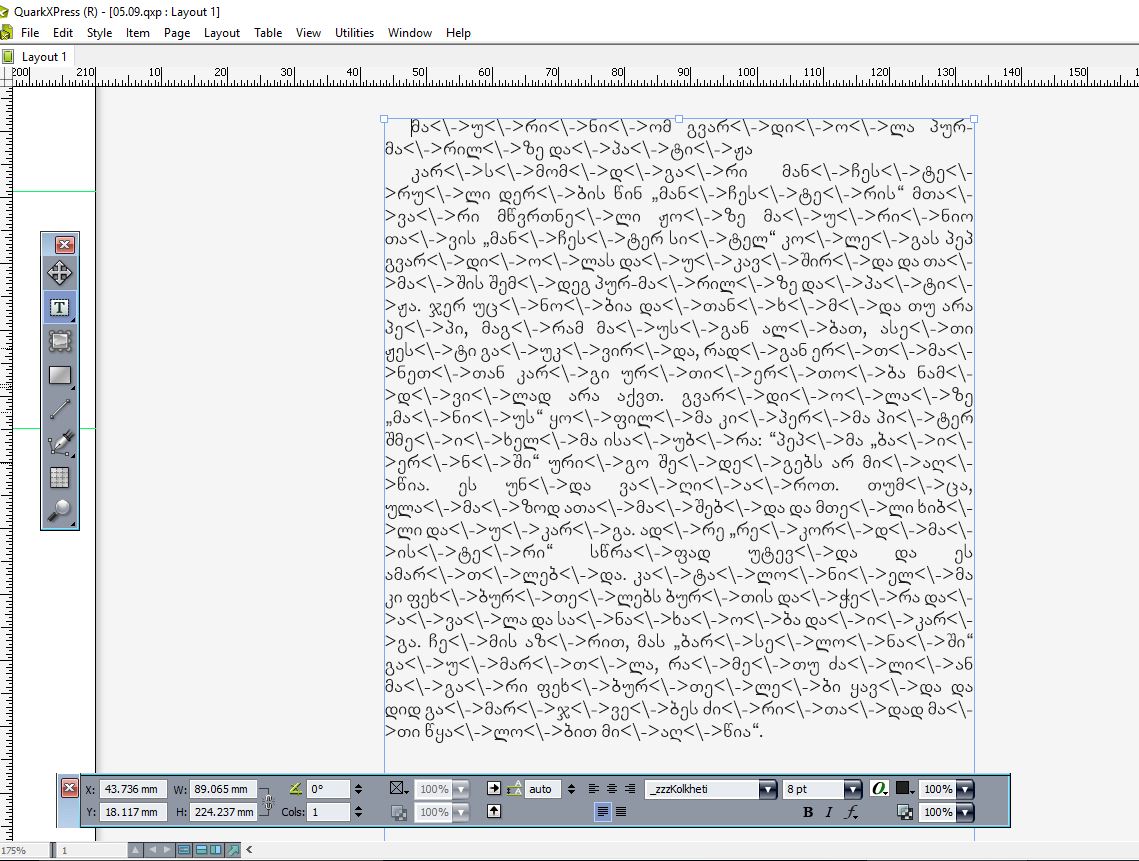Enable justified paragraph alignment
1139x861 pixels.
coord(621,813)
